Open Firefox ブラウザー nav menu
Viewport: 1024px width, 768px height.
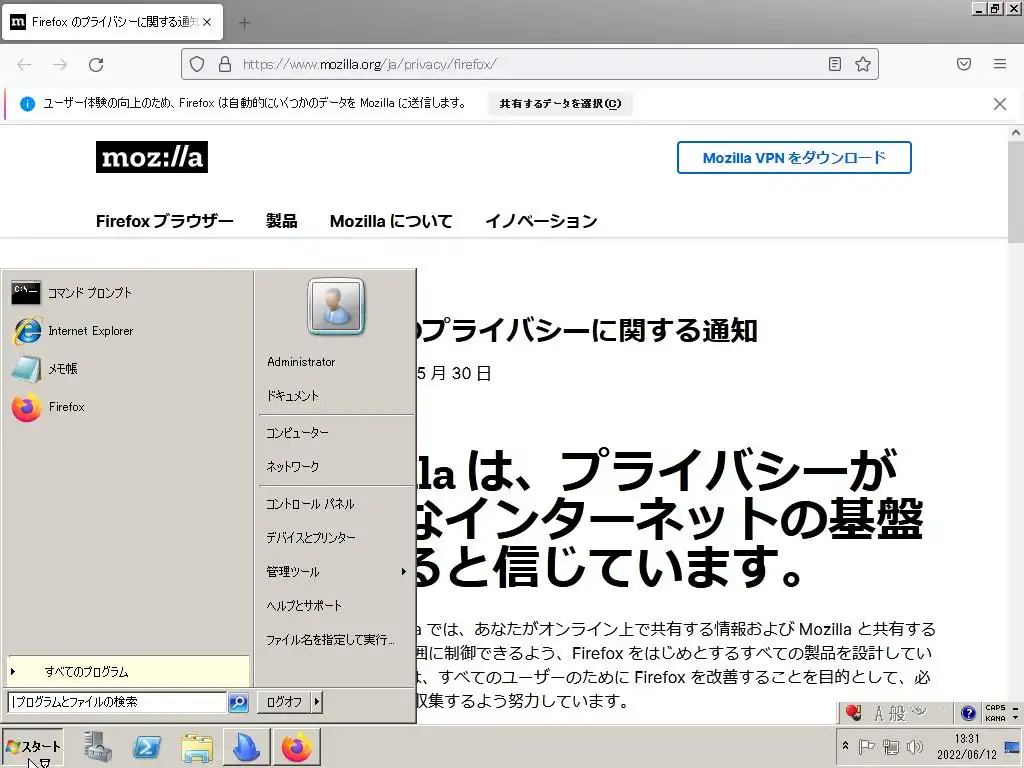coord(165,221)
